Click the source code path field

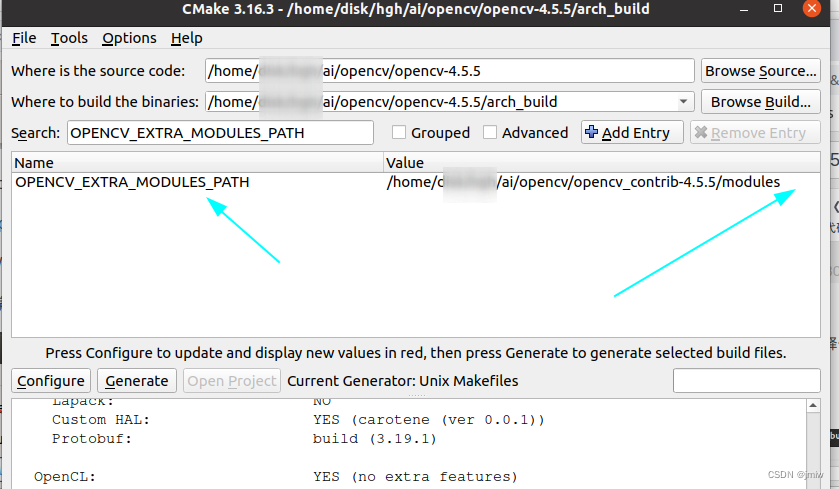pos(449,71)
